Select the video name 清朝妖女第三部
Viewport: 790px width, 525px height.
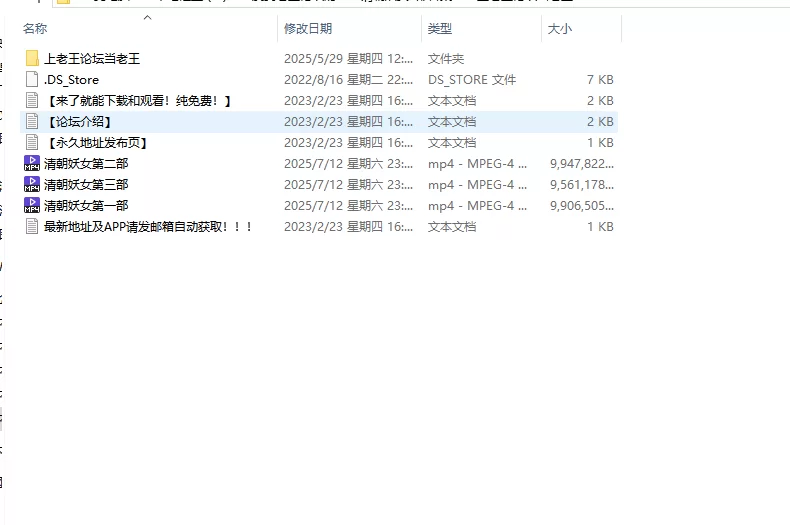[86, 184]
